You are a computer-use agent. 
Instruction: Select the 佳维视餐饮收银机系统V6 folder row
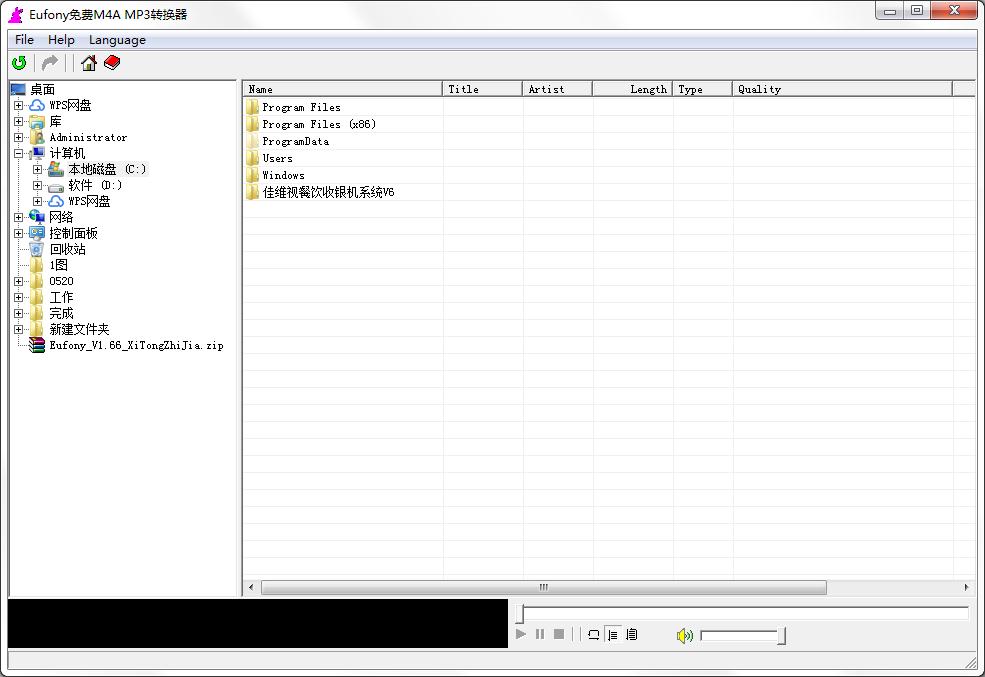coord(328,192)
